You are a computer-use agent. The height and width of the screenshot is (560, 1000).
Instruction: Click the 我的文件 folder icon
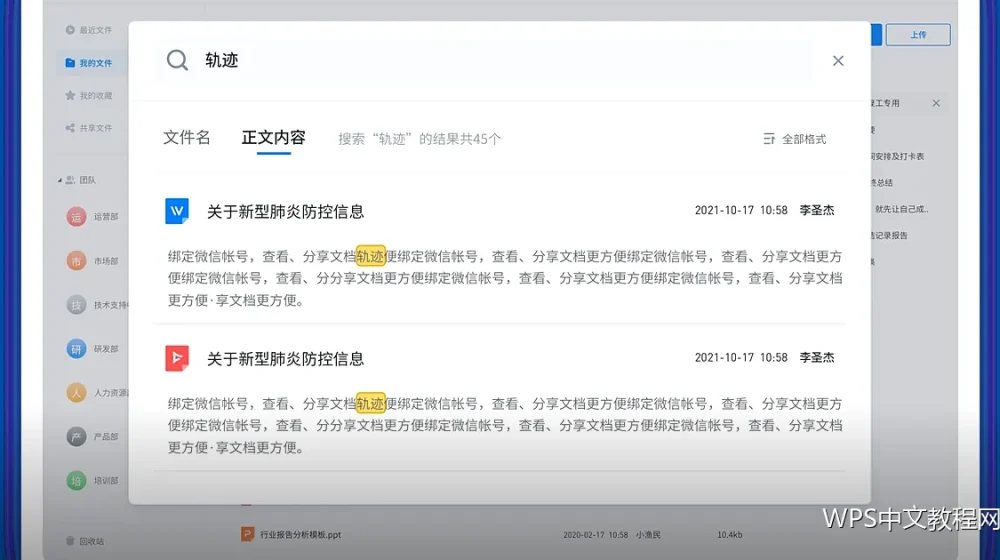point(70,63)
